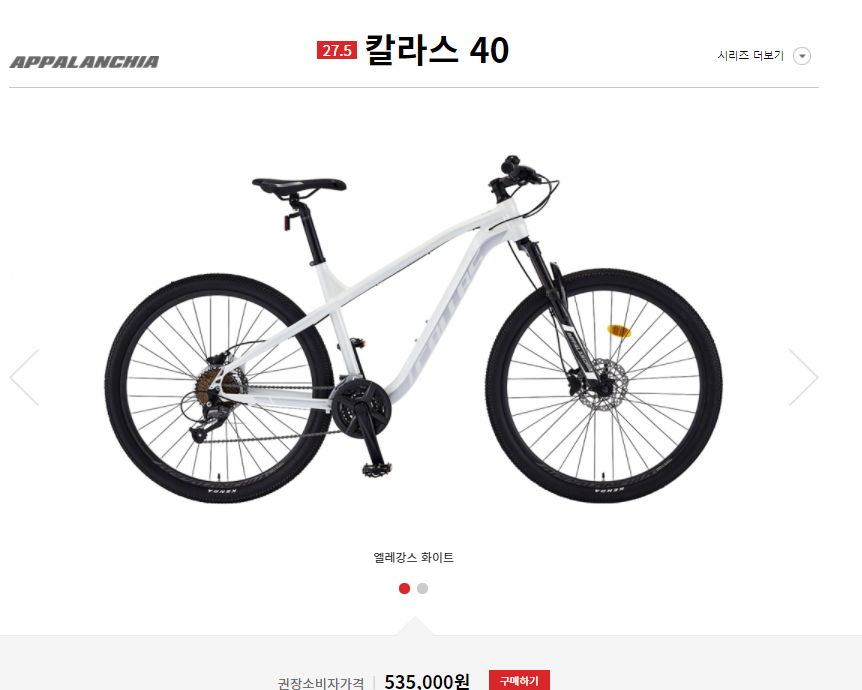Click the APPALANCHIA brand logo

click(84, 62)
